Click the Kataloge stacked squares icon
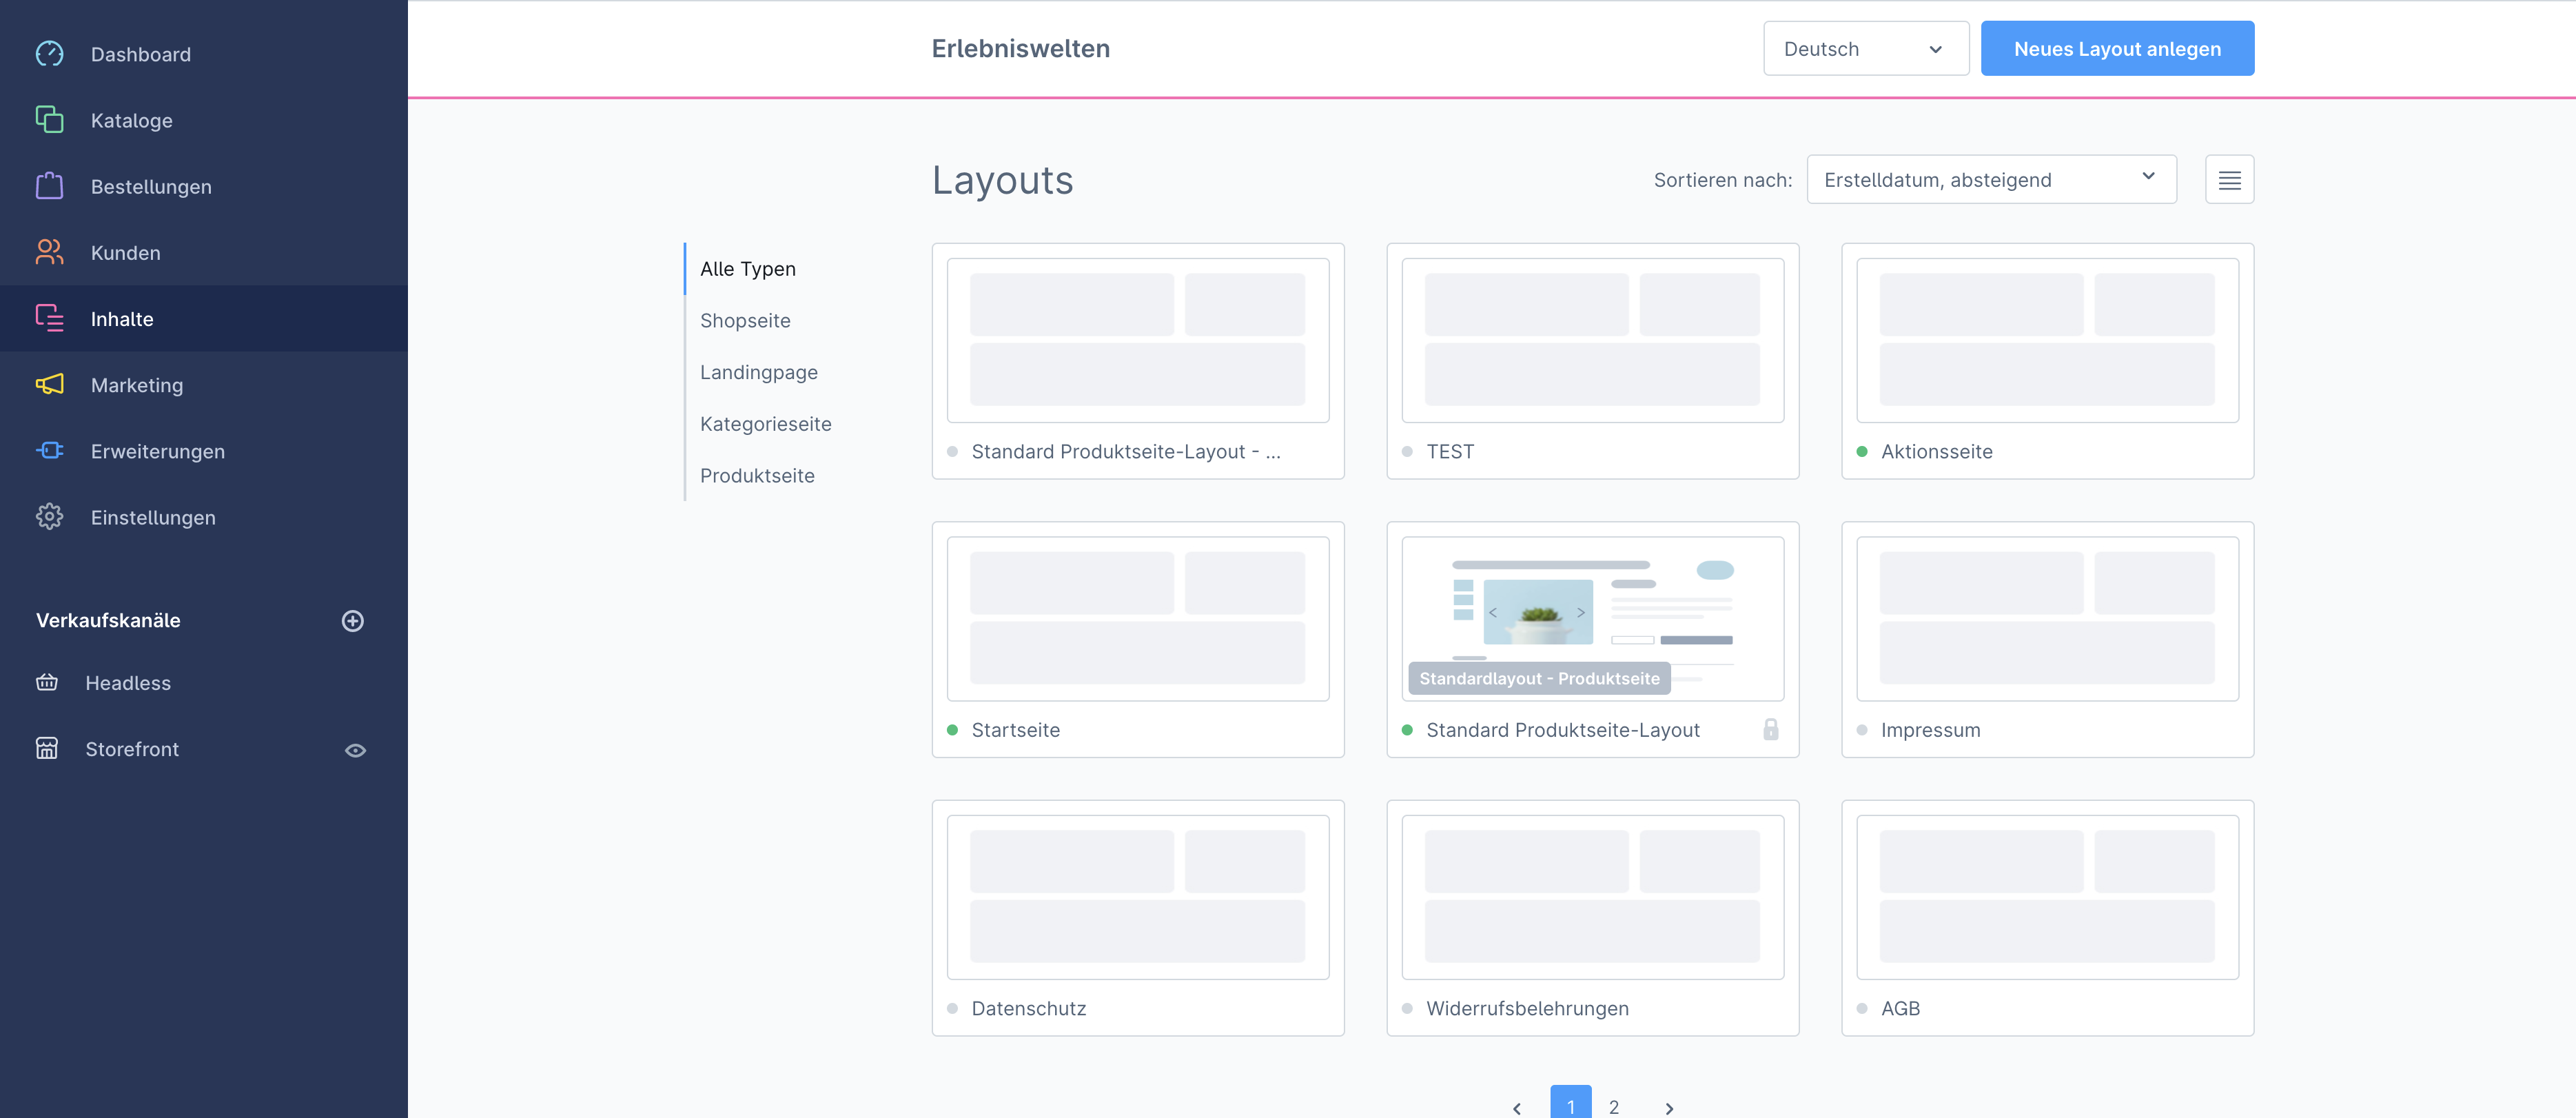 [x=49, y=119]
